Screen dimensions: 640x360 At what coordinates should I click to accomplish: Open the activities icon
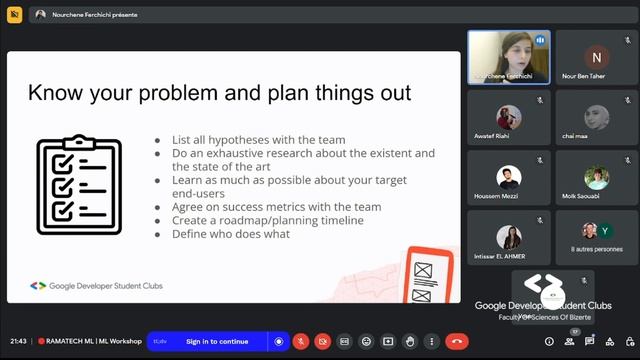tap(610, 342)
